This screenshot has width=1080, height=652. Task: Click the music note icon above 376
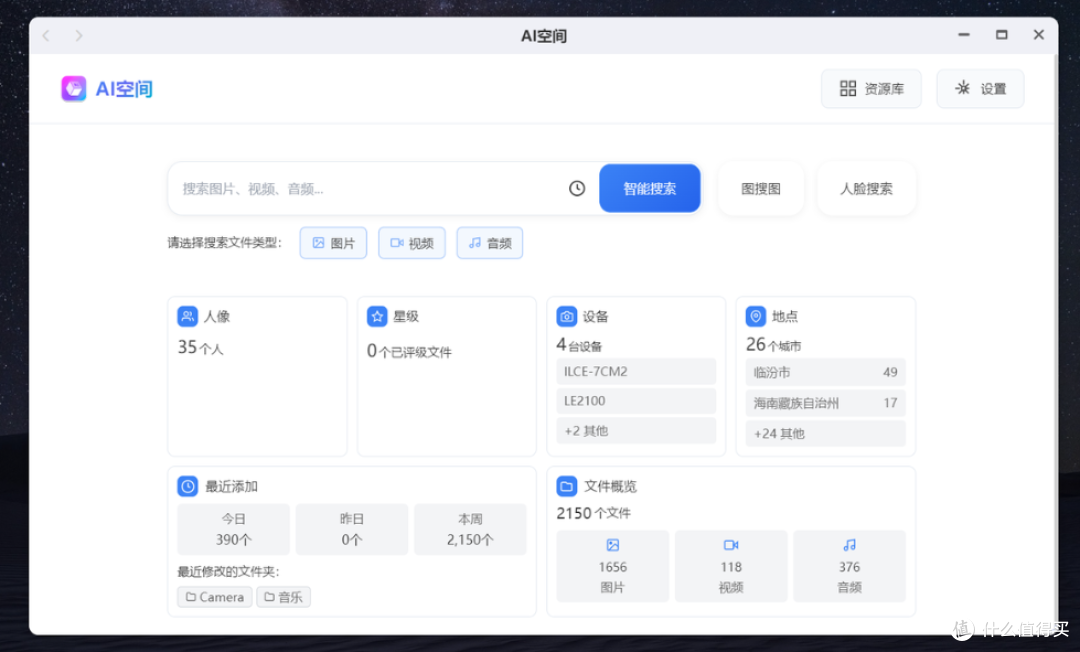849,545
